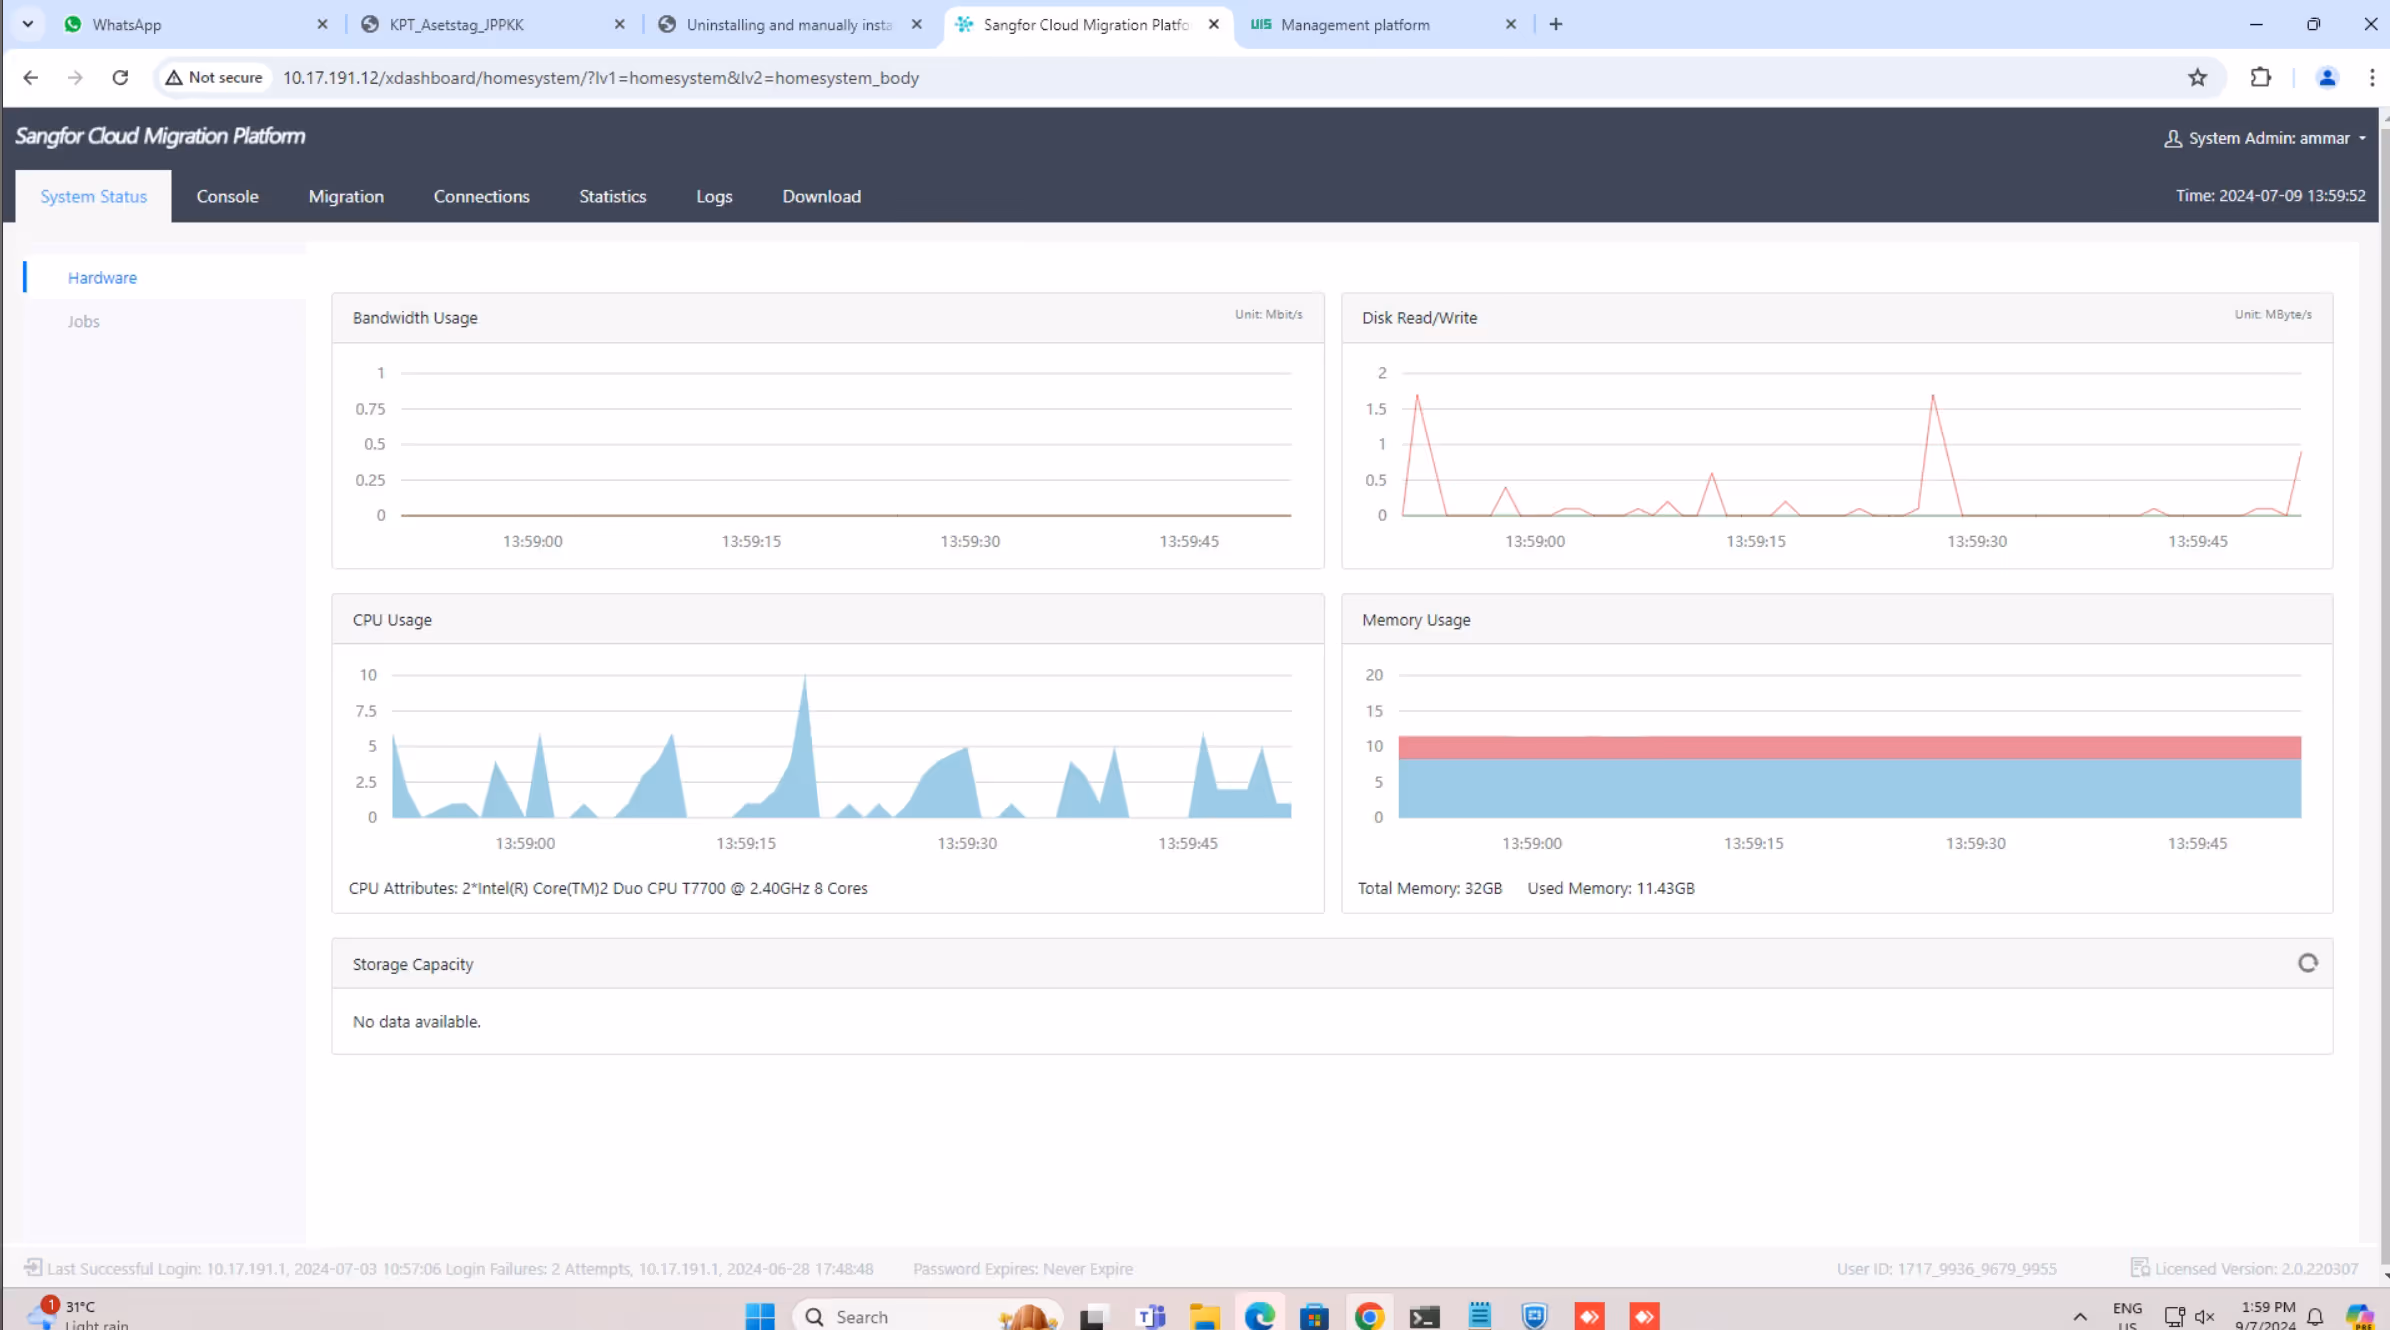Open the browser extensions puzzle icon

pyautogui.click(x=2260, y=77)
